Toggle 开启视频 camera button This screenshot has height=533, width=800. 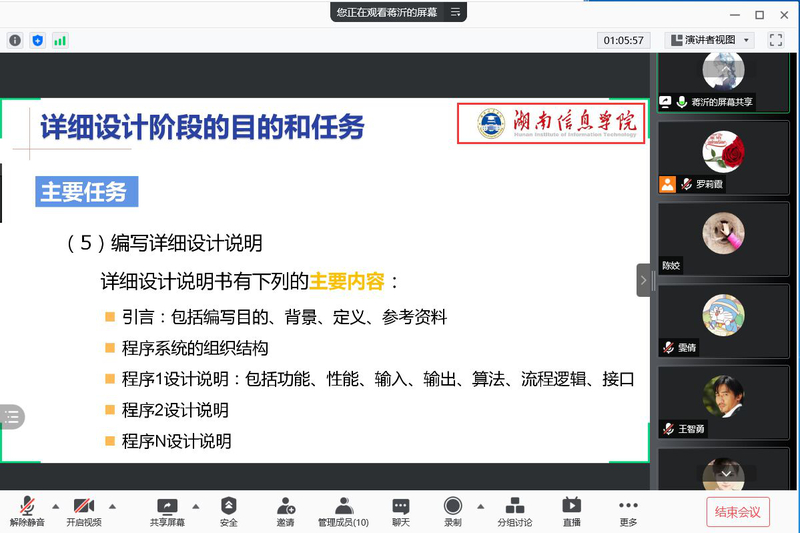pyautogui.click(x=84, y=511)
